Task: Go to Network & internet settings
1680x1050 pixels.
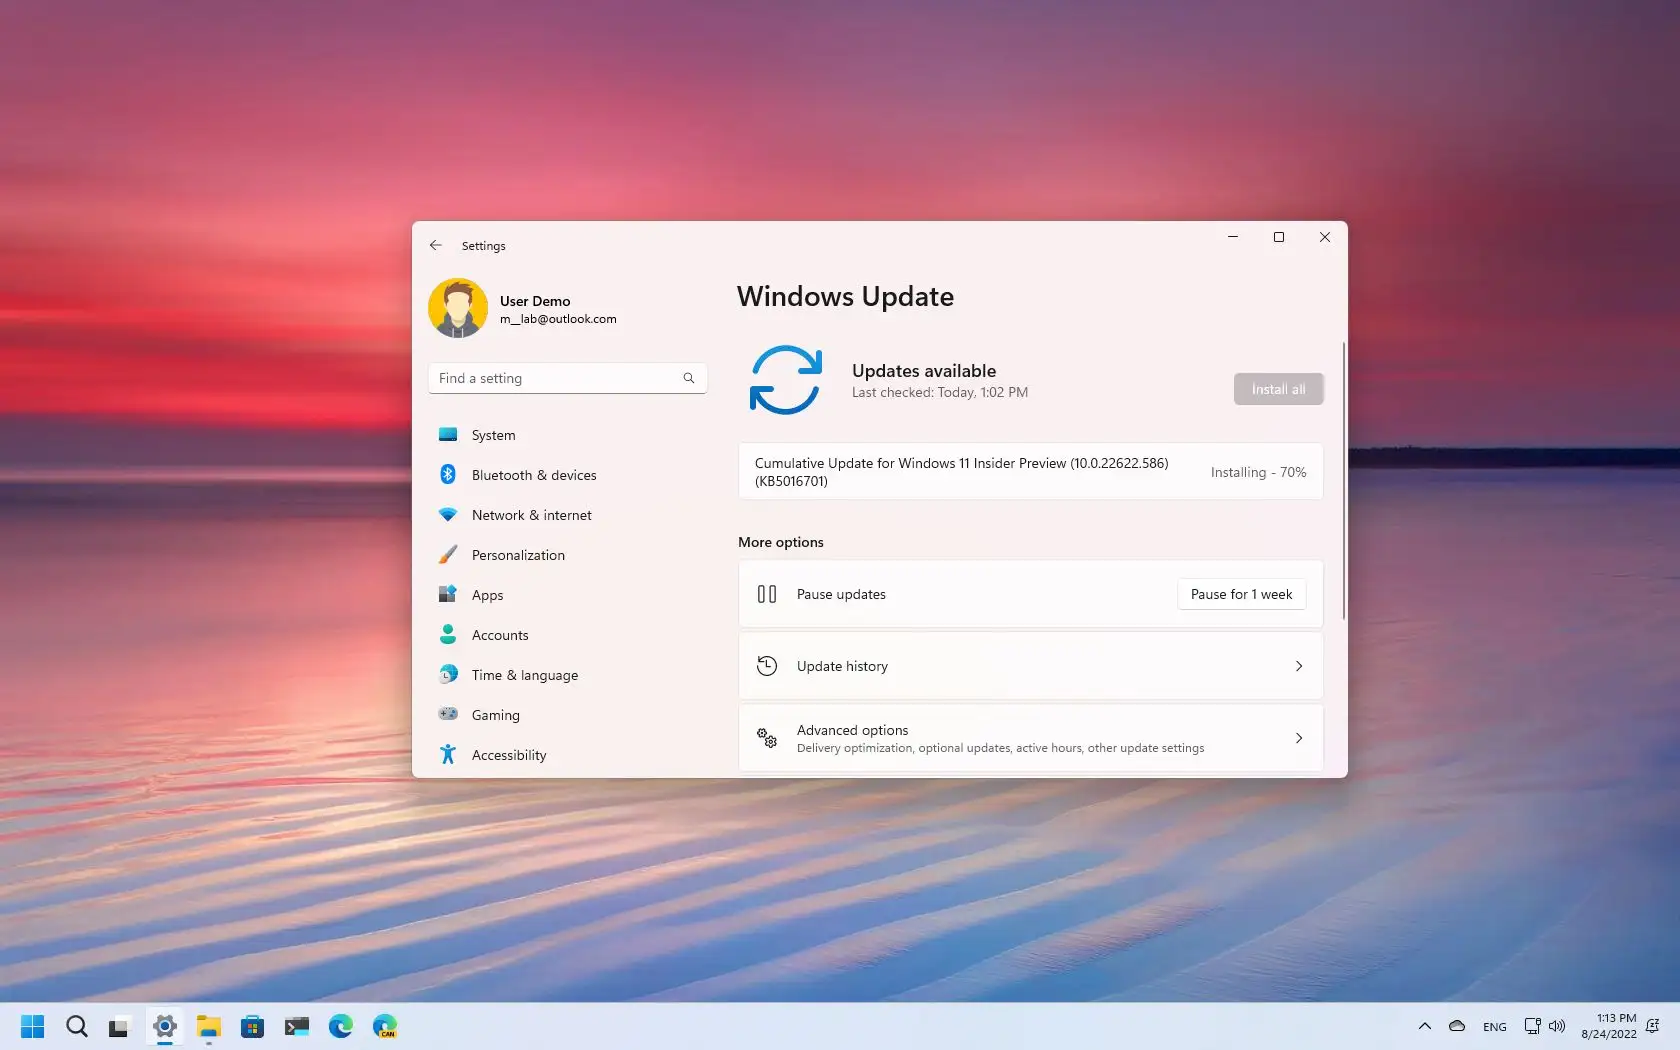Action: coord(568,515)
